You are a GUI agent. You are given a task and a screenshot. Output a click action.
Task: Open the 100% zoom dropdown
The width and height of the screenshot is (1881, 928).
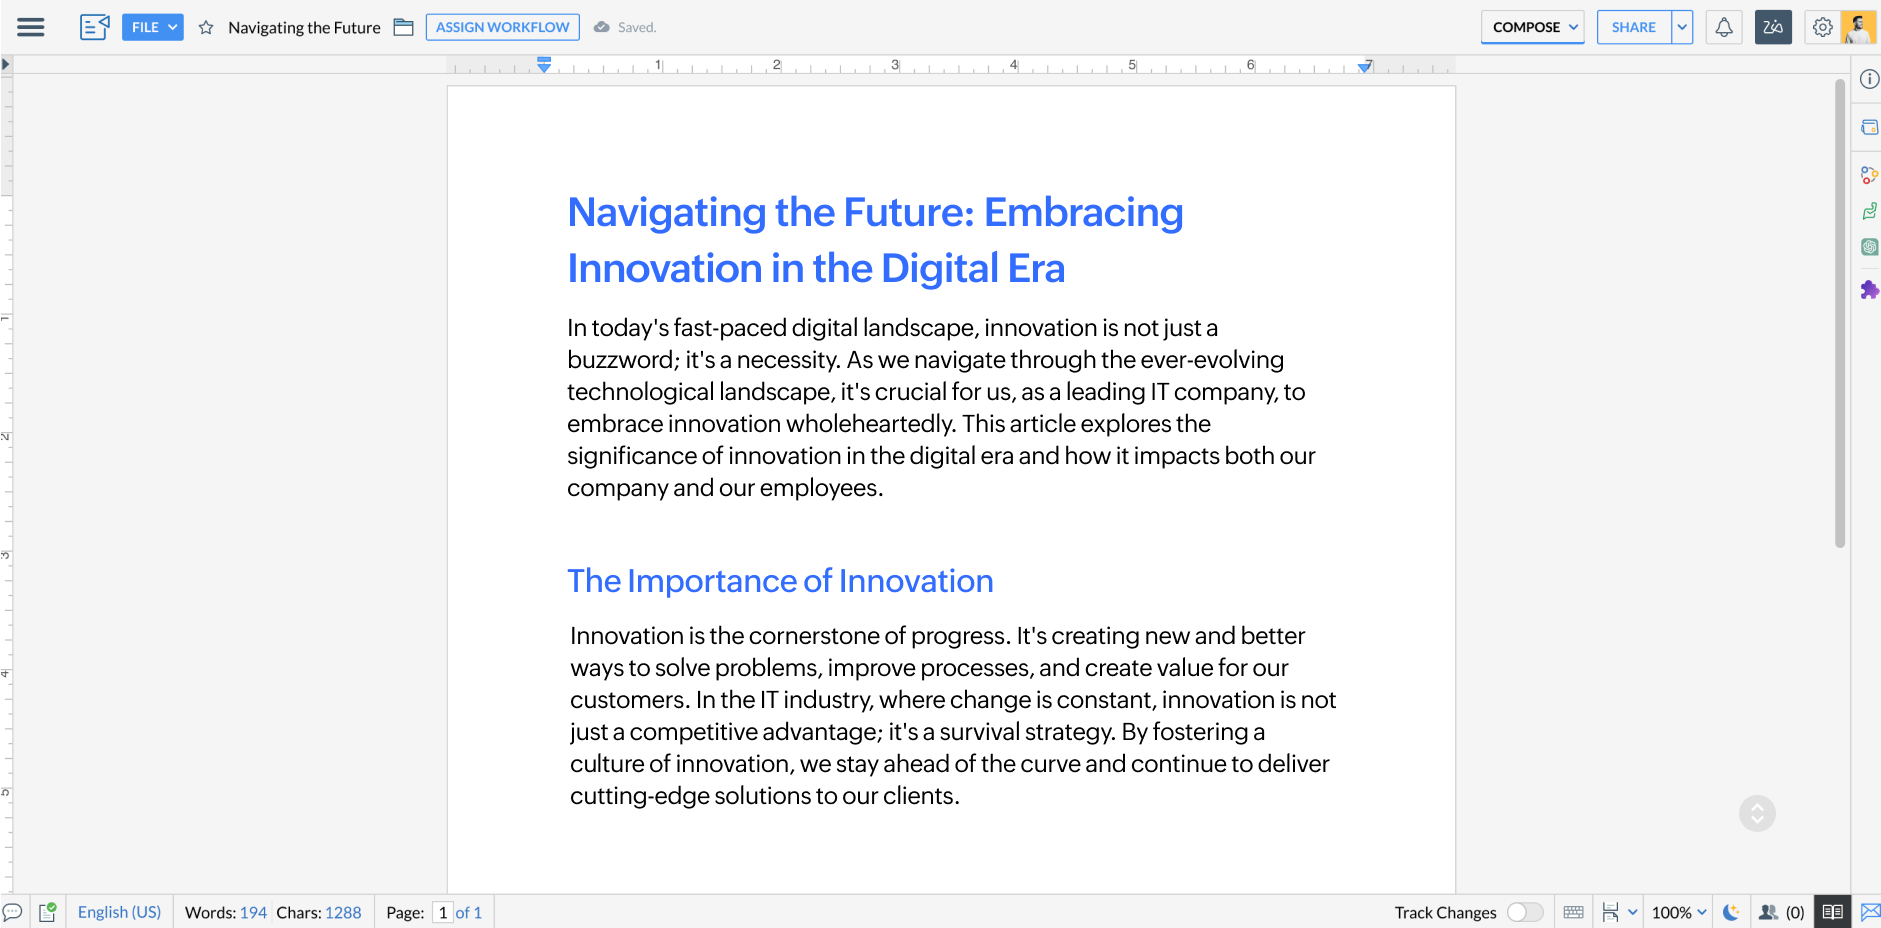pyautogui.click(x=1679, y=912)
